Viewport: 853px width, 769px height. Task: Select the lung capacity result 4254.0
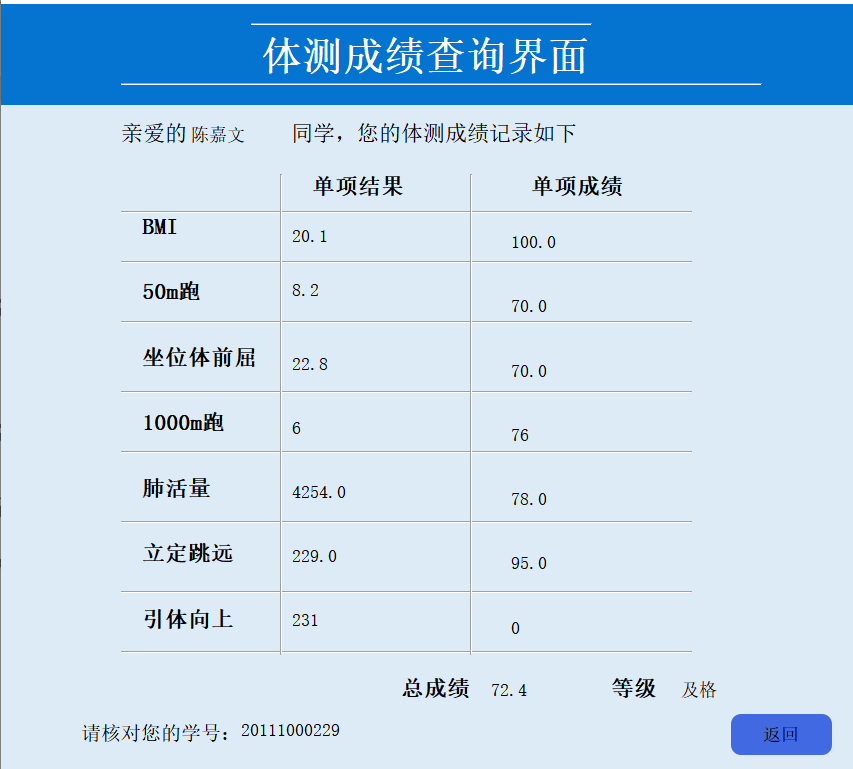coord(319,491)
